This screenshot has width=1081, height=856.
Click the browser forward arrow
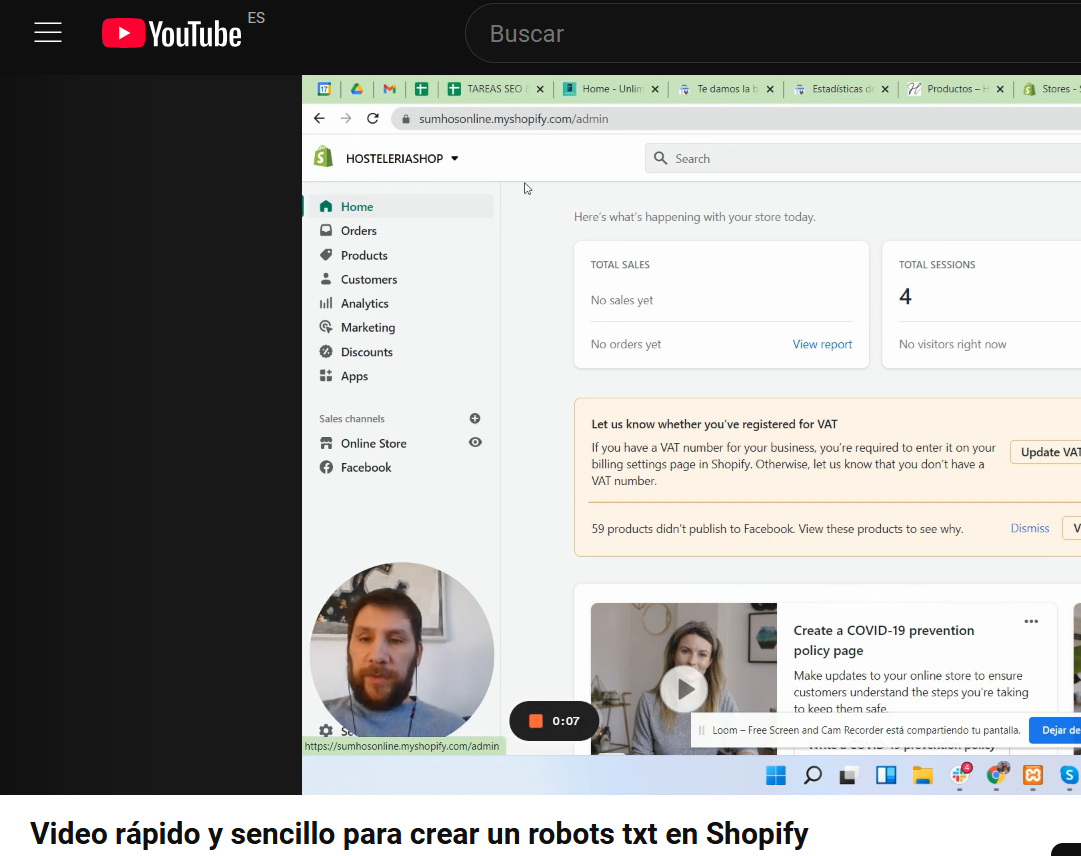click(x=346, y=119)
